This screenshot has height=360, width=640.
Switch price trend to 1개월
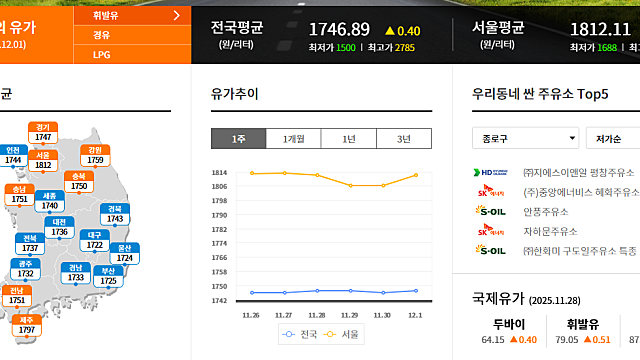[x=293, y=139]
